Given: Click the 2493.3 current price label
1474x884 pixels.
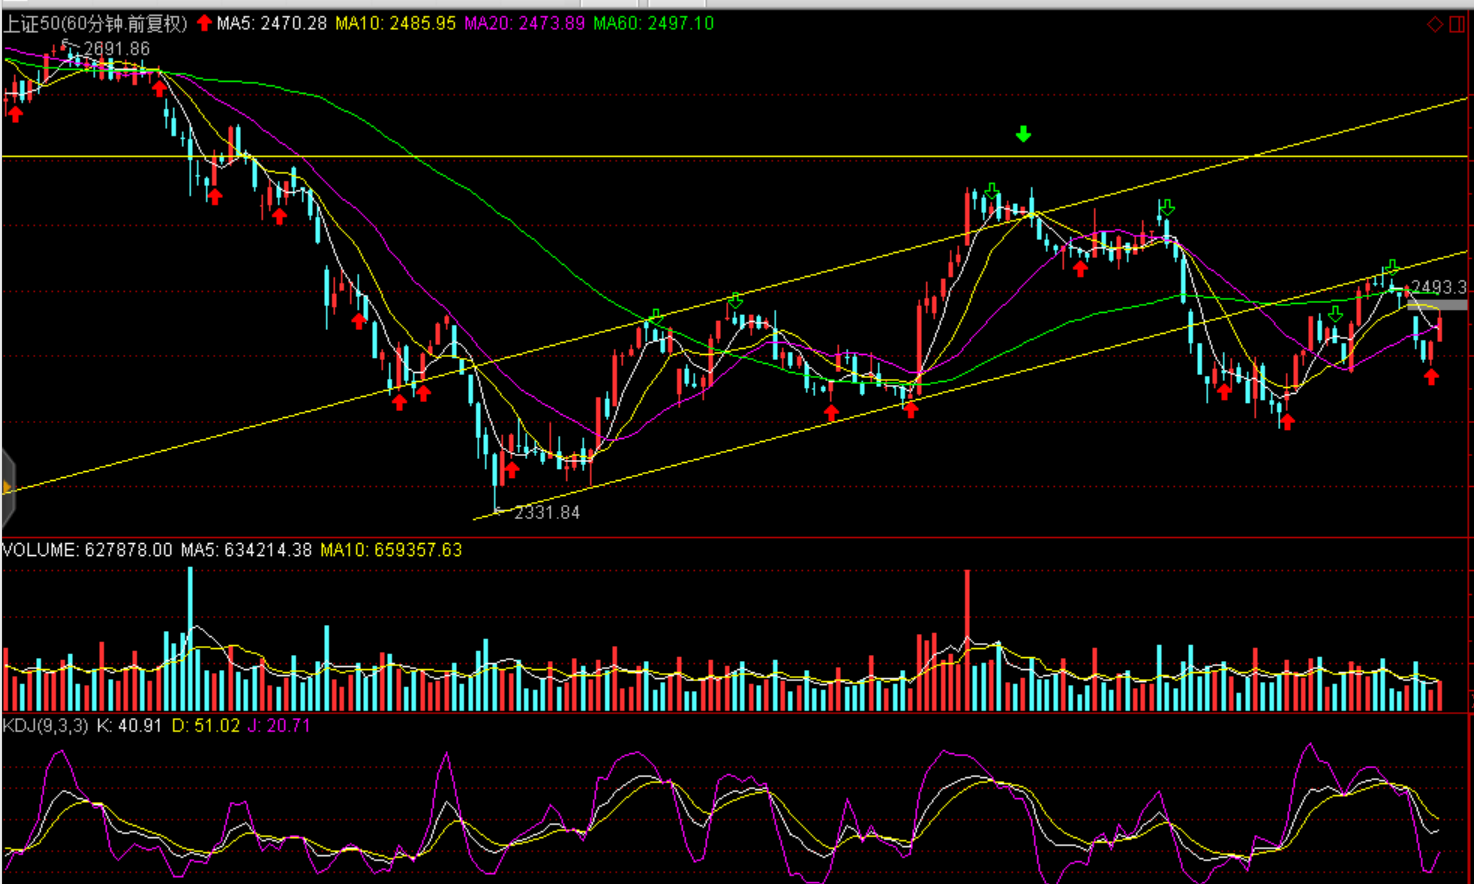Looking at the screenshot, I should click(1438, 287).
